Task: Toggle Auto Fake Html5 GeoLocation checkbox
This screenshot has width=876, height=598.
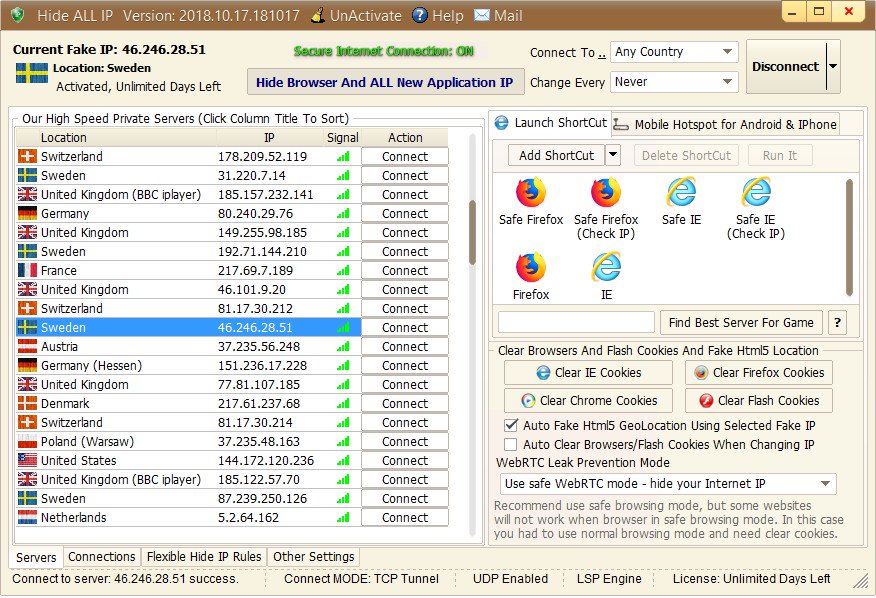Action: (511, 425)
